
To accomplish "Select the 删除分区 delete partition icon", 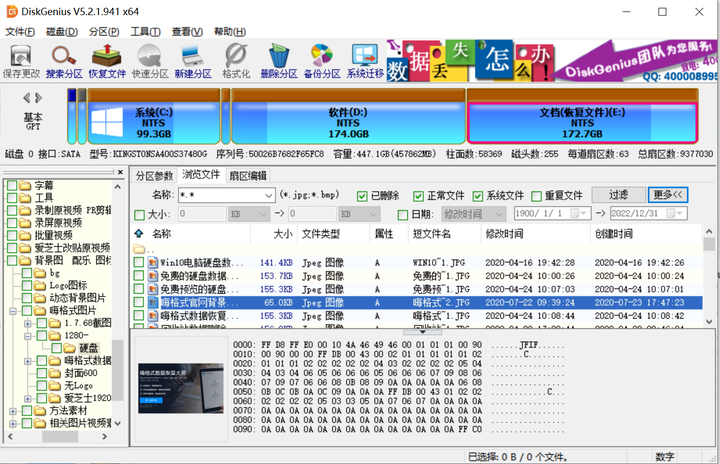I will point(279,61).
